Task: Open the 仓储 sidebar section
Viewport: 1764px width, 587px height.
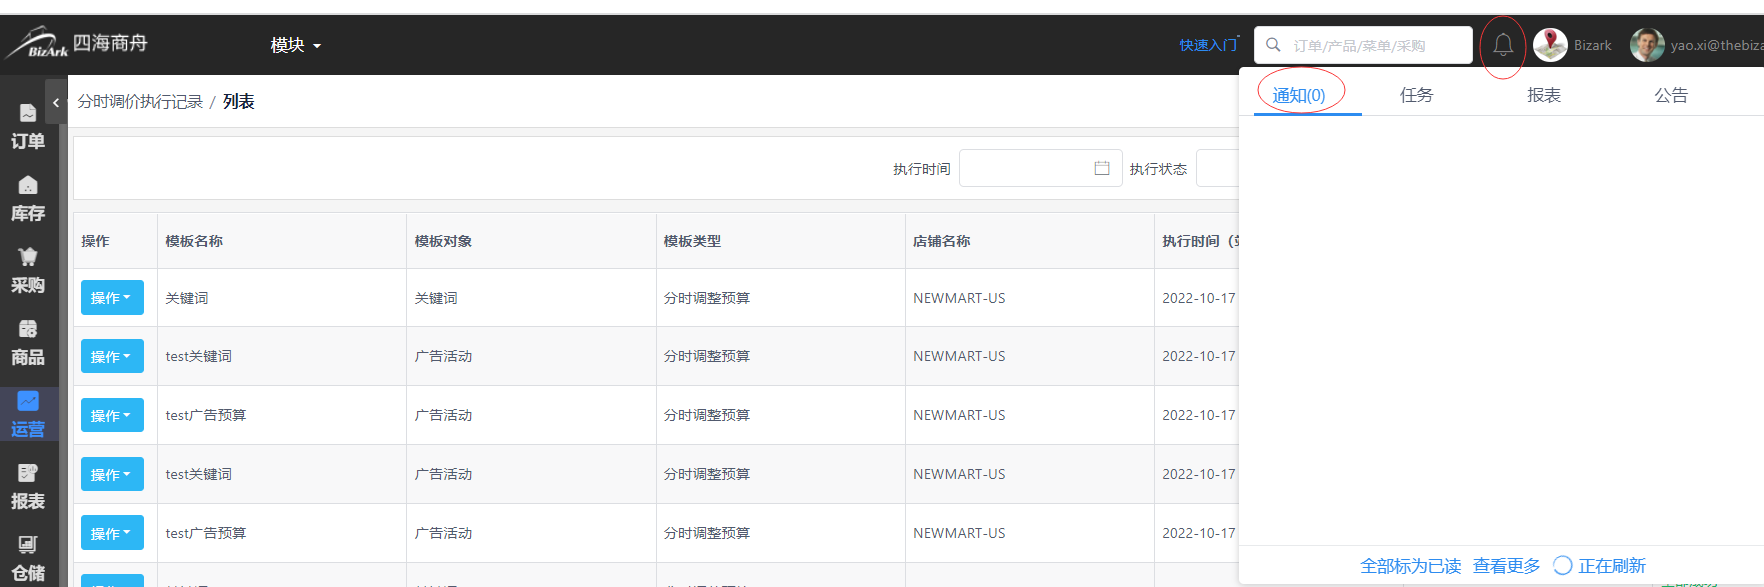Action: (x=28, y=559)
